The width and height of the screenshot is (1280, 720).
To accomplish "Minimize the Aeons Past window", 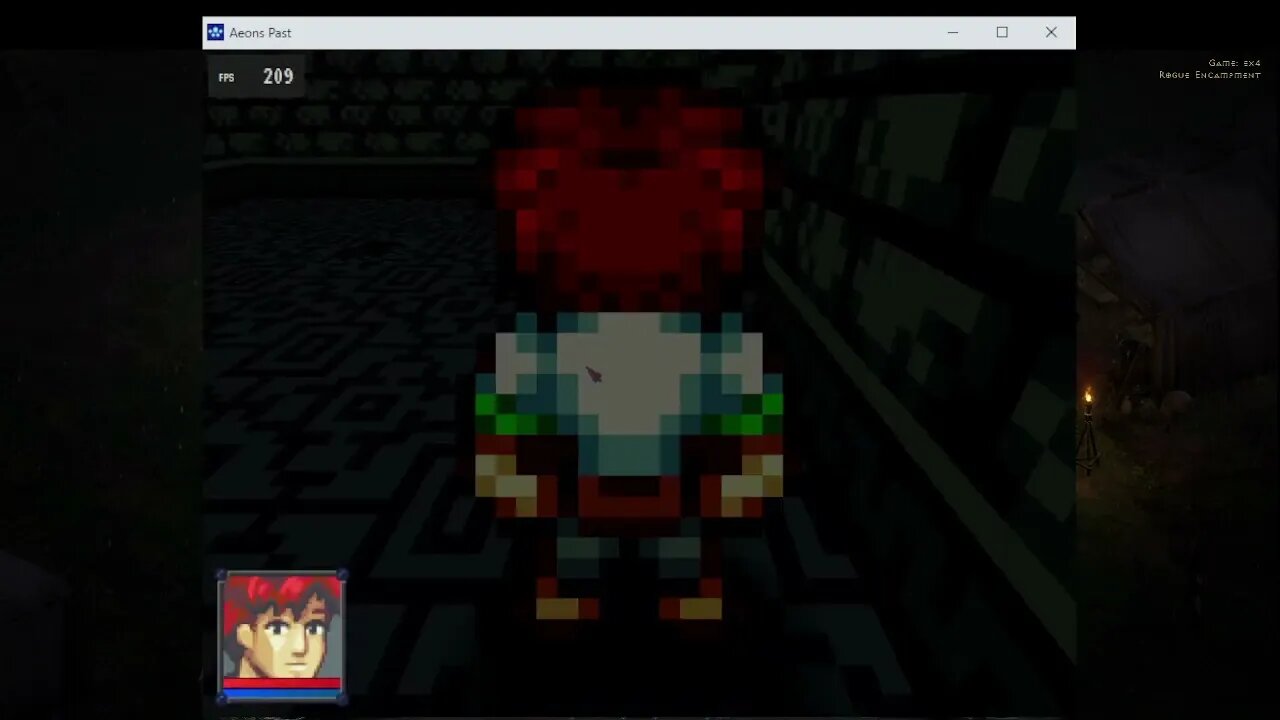I will coord(953,33).
